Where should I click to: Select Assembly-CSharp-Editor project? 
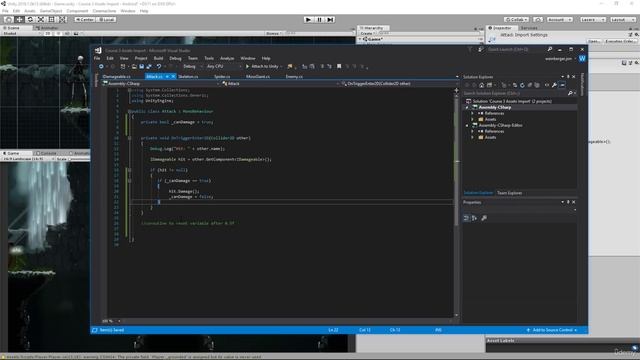coord(500,125)
